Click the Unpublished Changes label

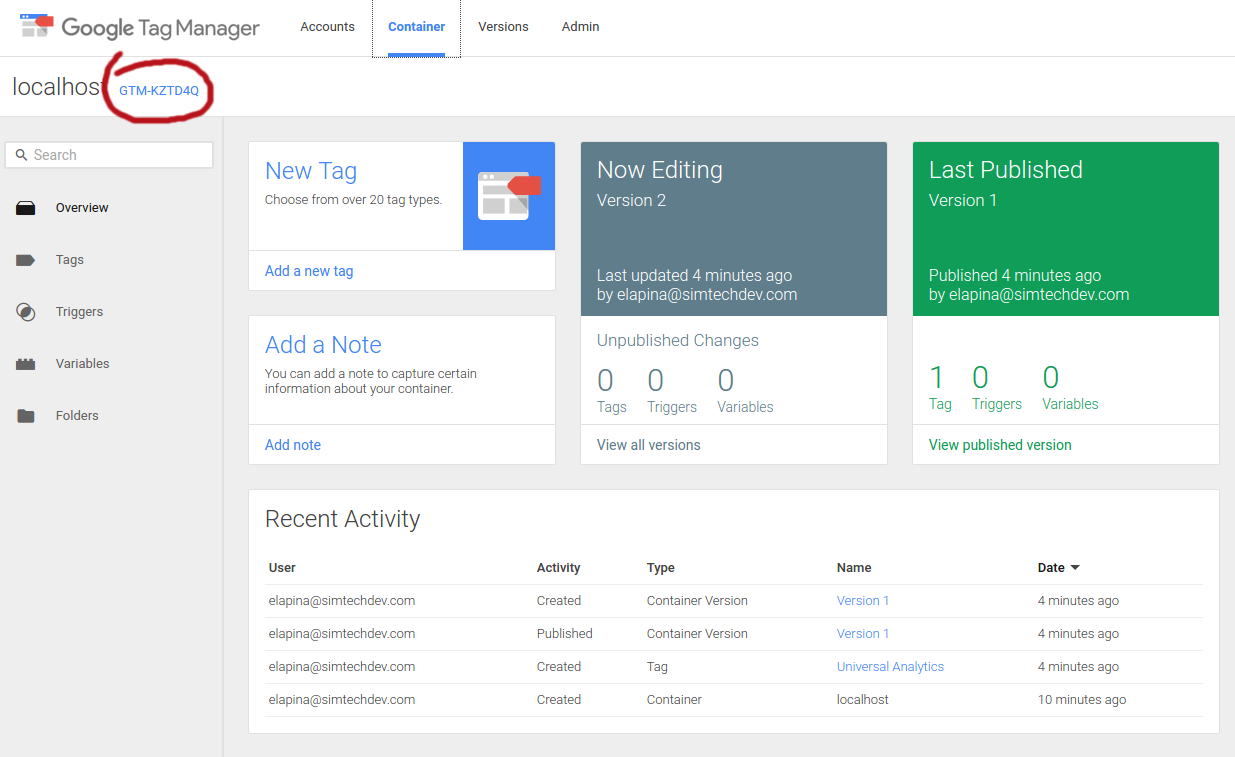click(678, 341)
